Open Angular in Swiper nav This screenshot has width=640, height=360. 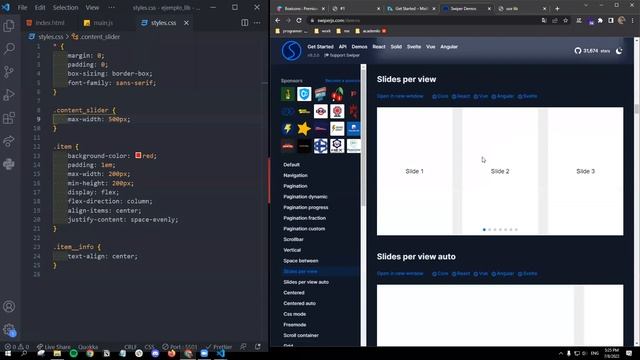point(449,47)
